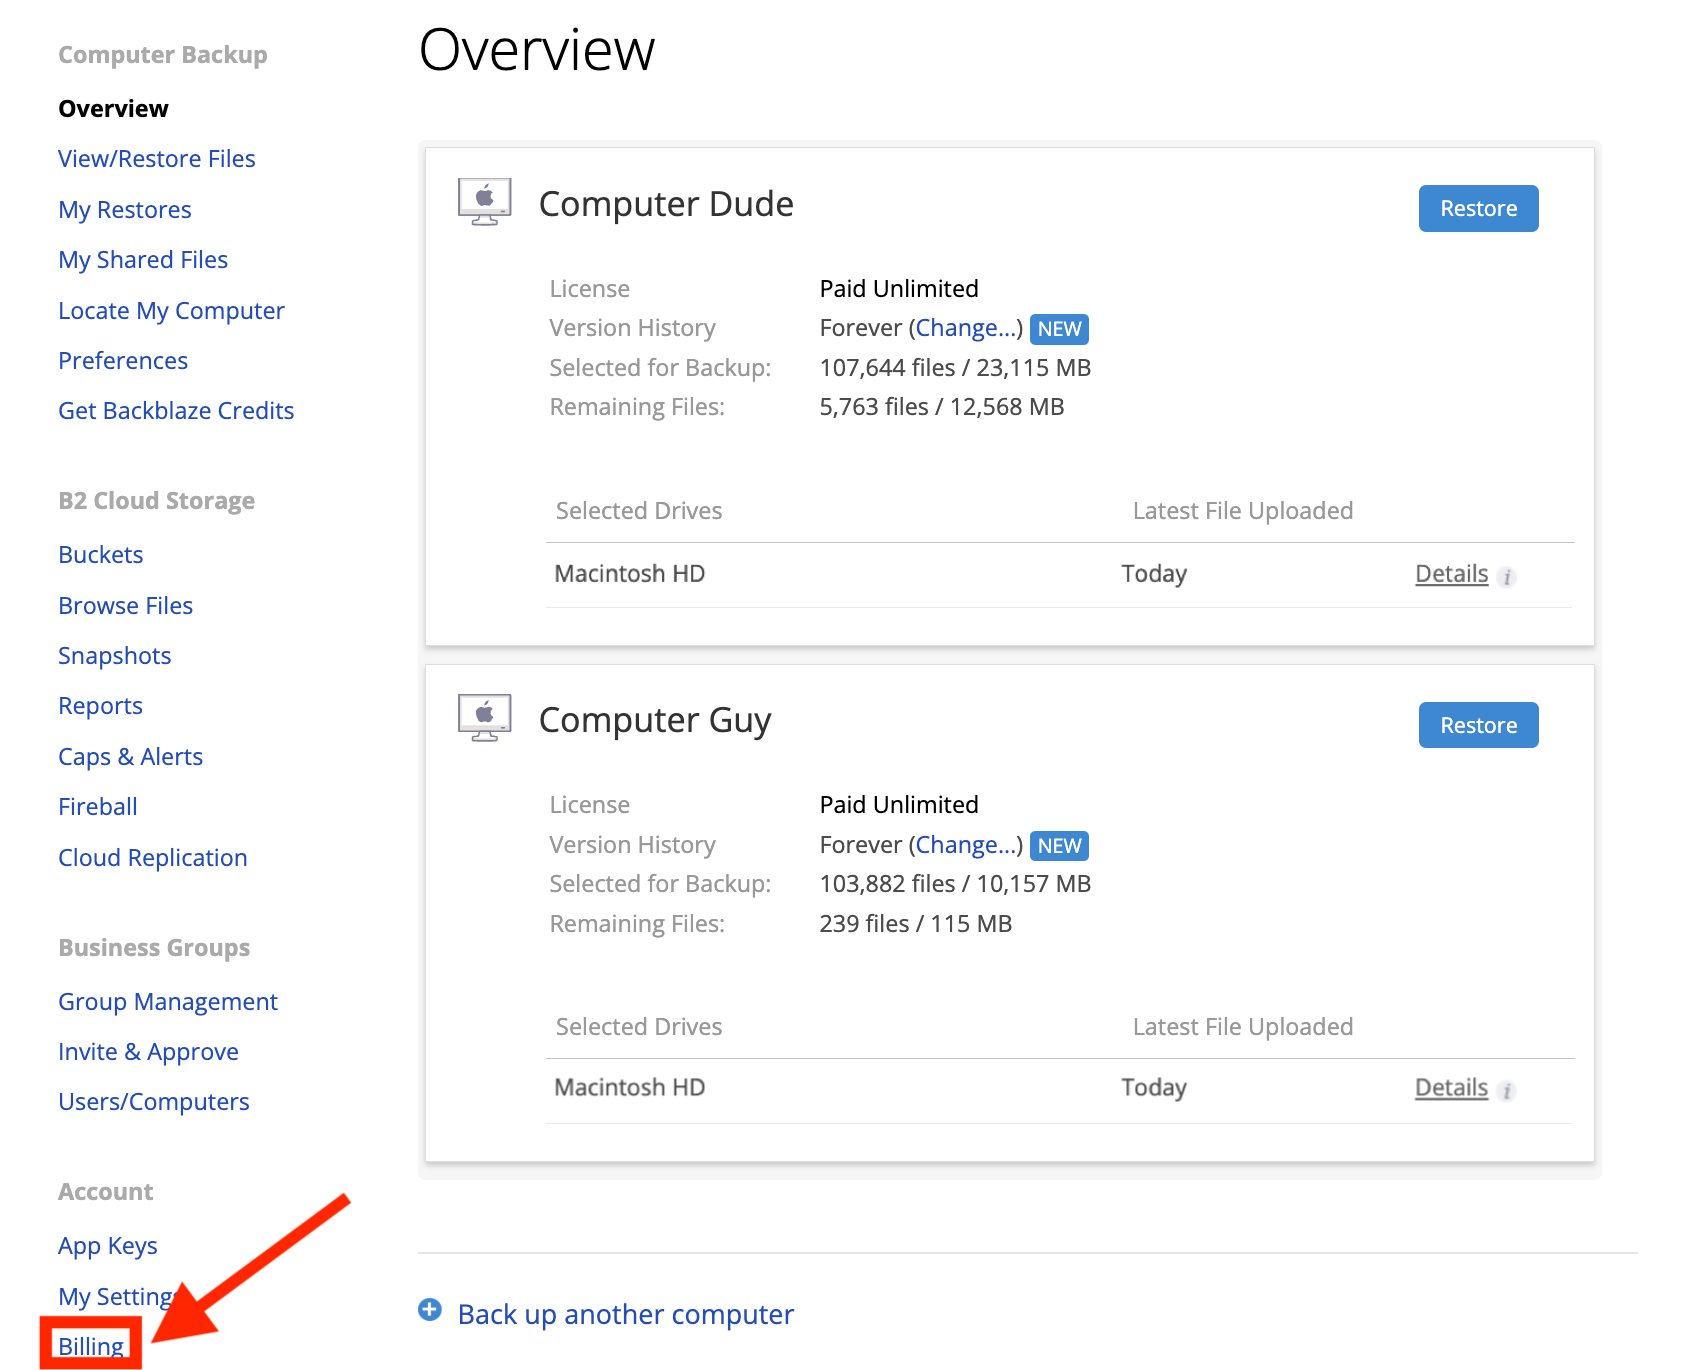The image size is (1683, 1370).
Task: Open Caps & Alerts
Action: click(x=131, y=757)
